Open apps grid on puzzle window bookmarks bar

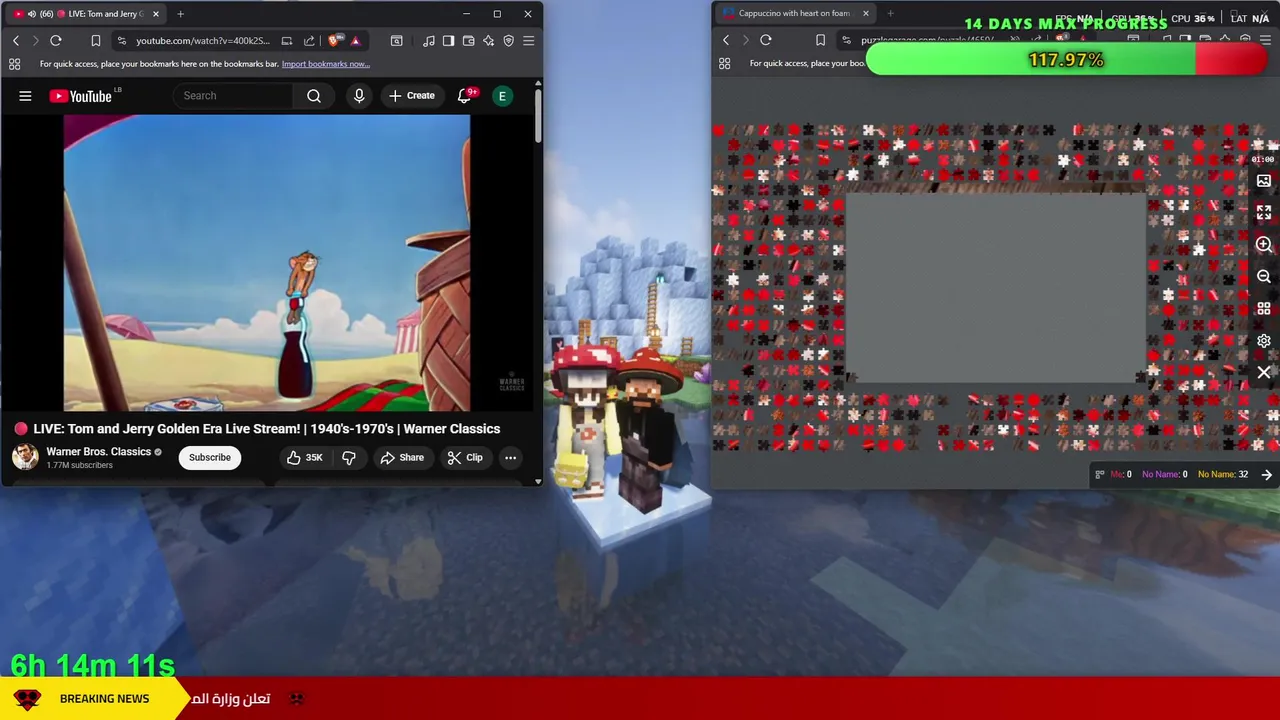724,64
